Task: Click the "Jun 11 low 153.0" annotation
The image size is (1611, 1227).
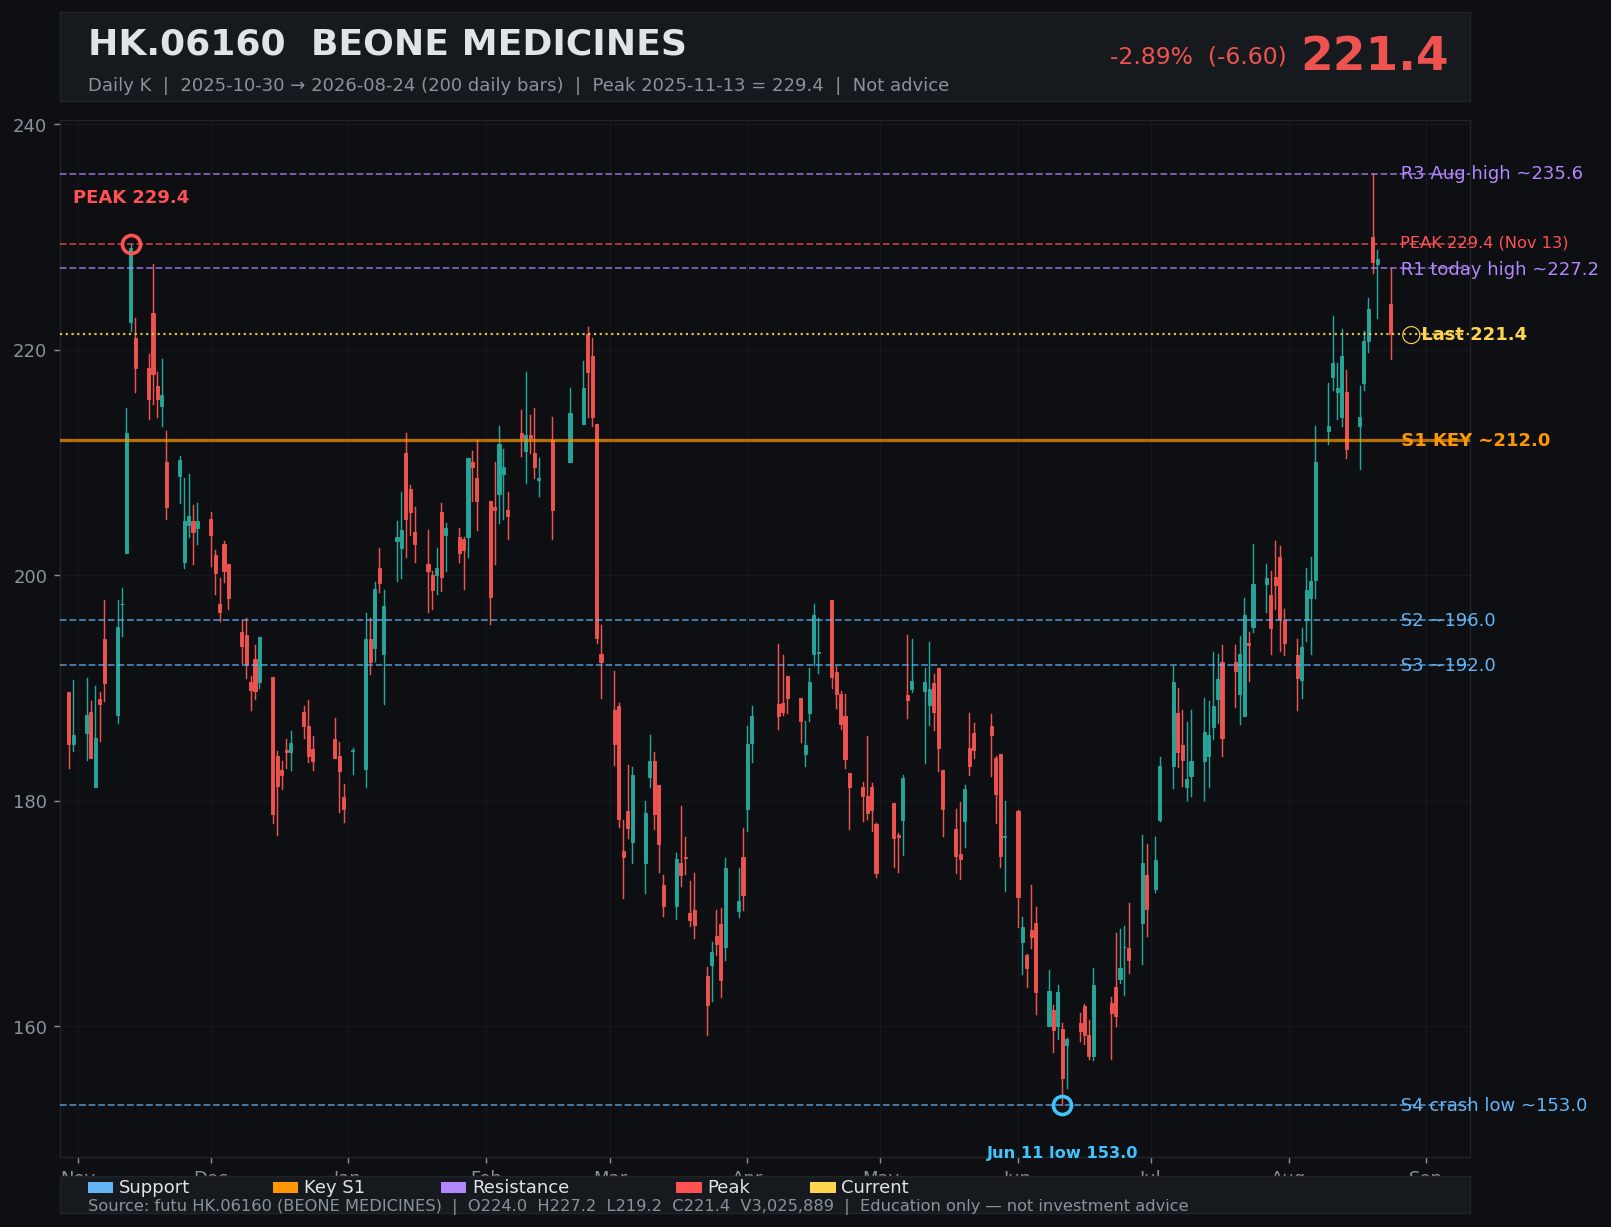Action: tap(1062, 1153)
